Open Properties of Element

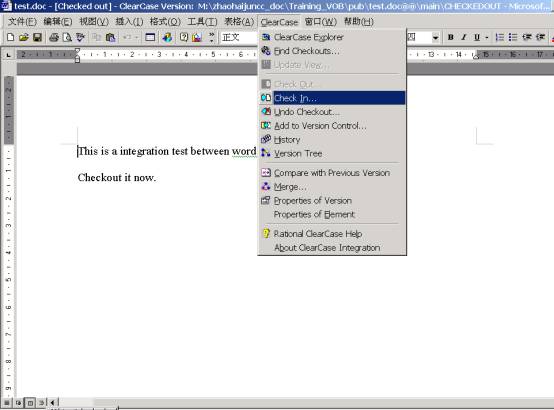(332, 214)
